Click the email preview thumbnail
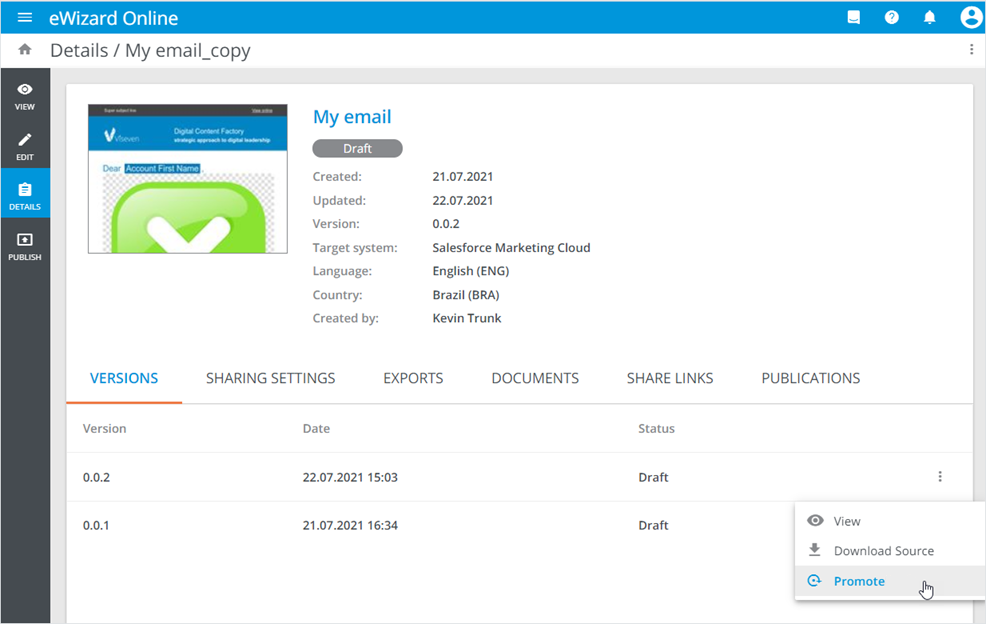This screenshot has width=987, height=624. tap(188, 179)
